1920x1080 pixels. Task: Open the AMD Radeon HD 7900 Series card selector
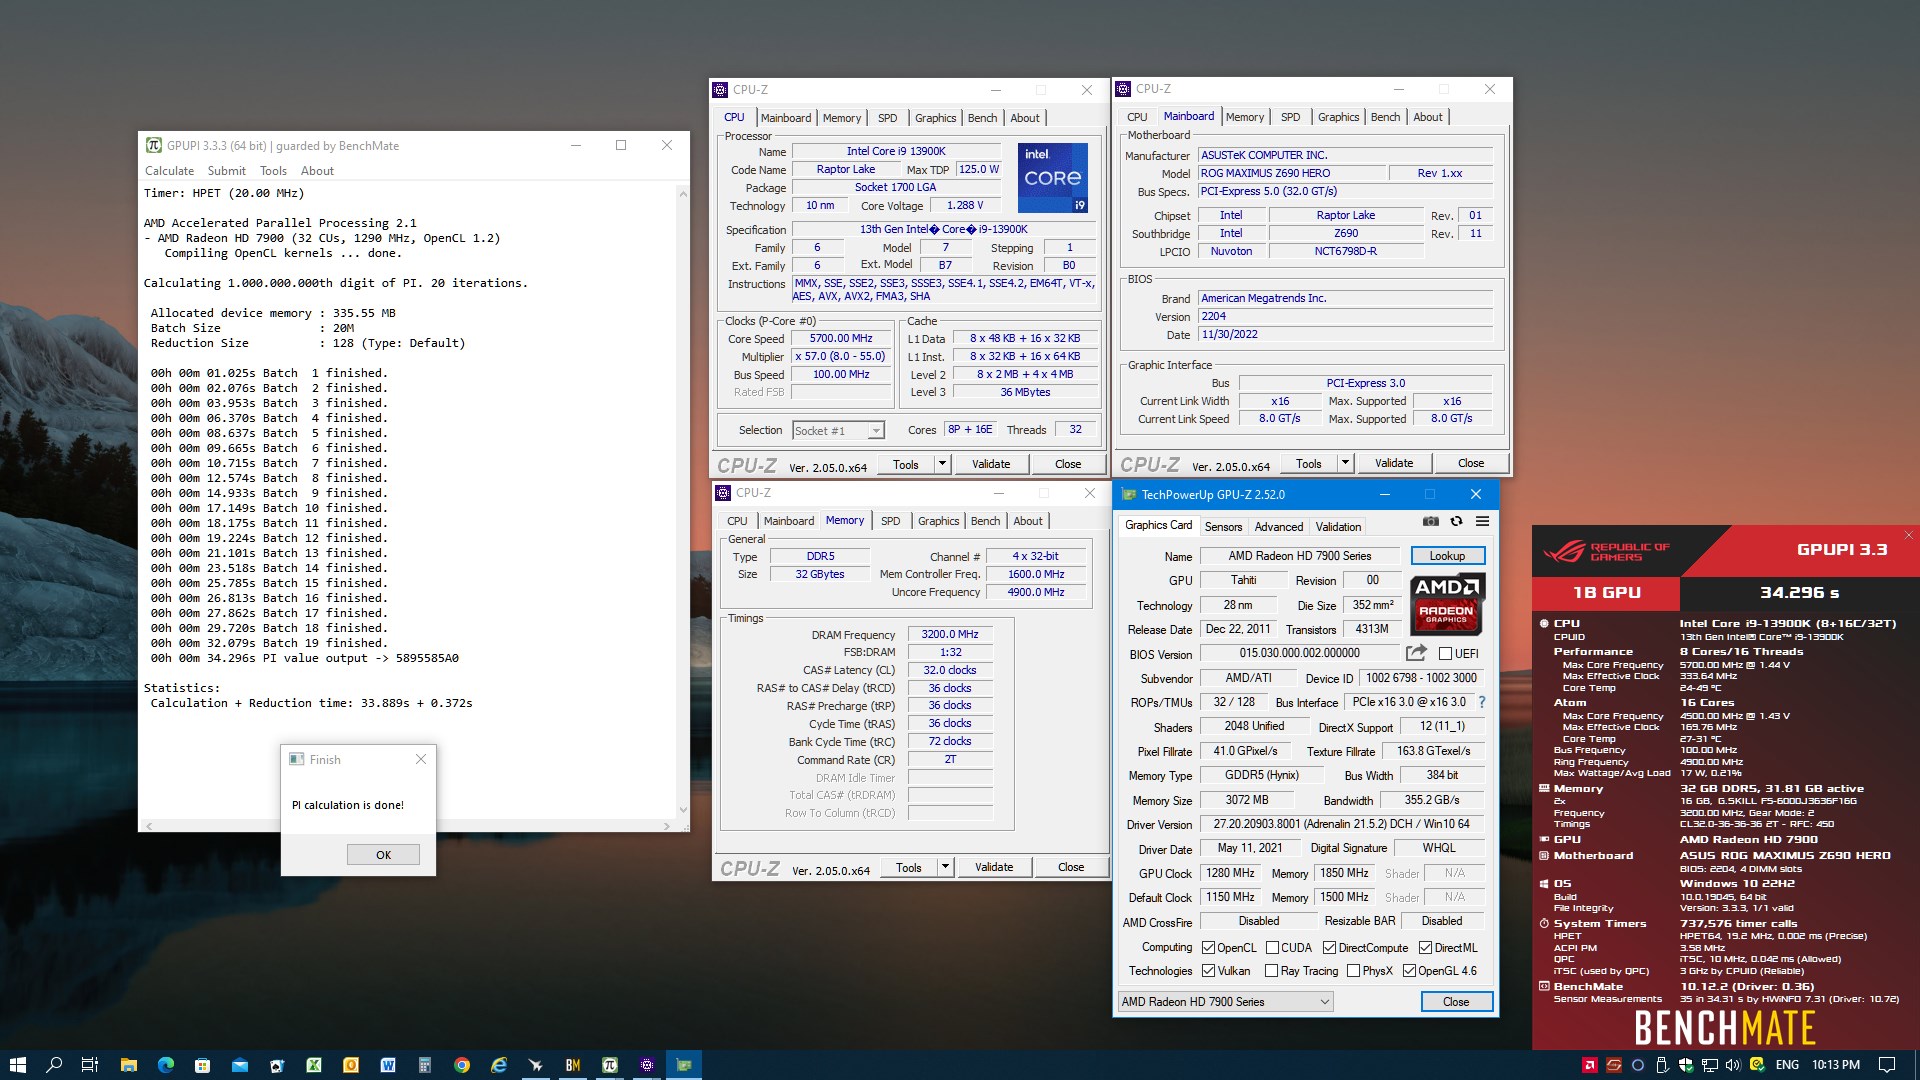pyautogui.click(x=1226, y=1002)
